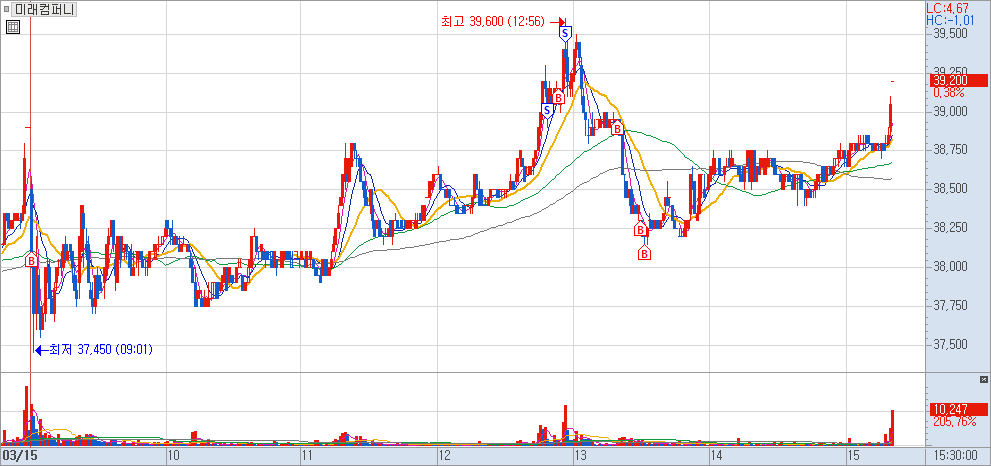Viewport: 991px width, 466px height.
Task: Click the 15 hour label on time axis
Action: click(x=853, y=455)
